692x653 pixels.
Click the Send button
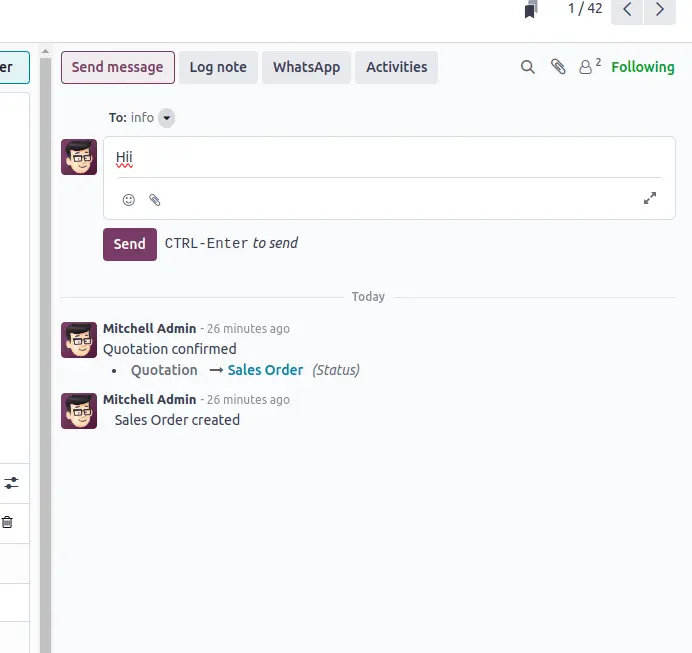tap(130, 244)
